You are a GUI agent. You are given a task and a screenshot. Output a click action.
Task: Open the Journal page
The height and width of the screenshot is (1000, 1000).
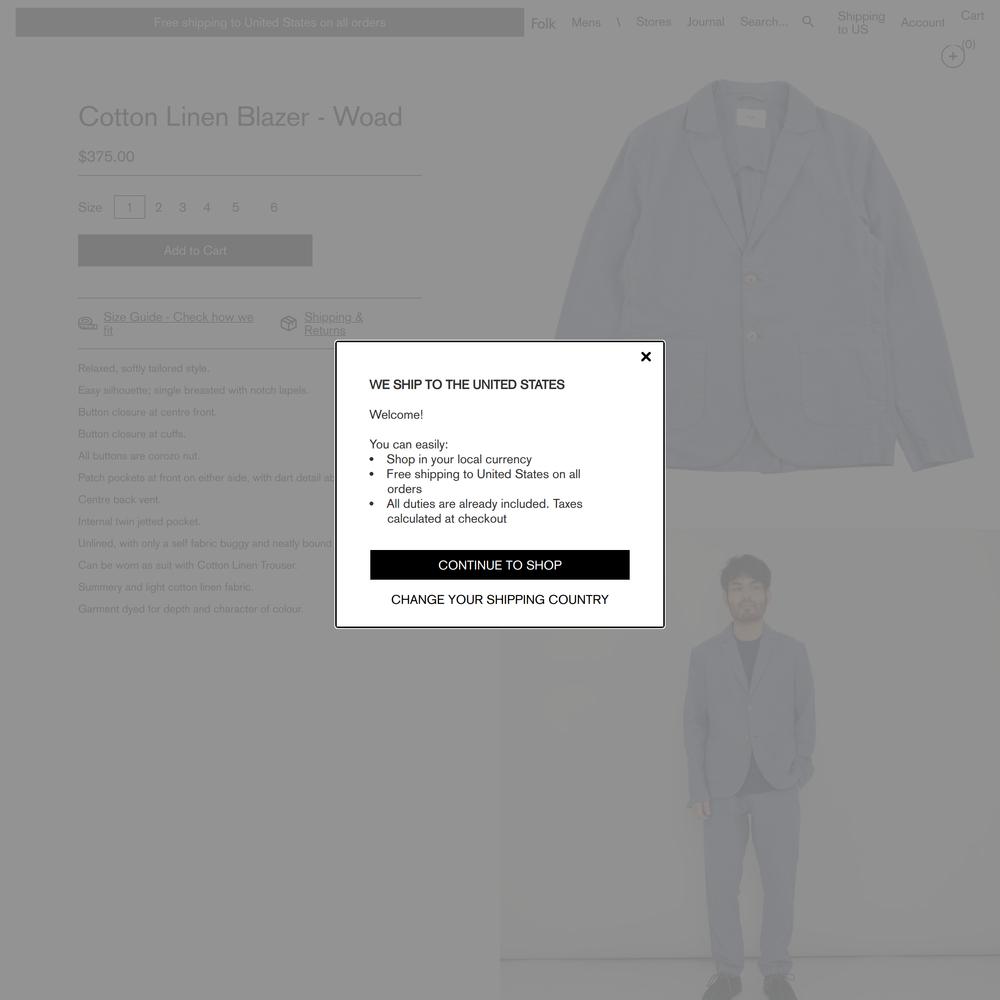coord(705,22)
